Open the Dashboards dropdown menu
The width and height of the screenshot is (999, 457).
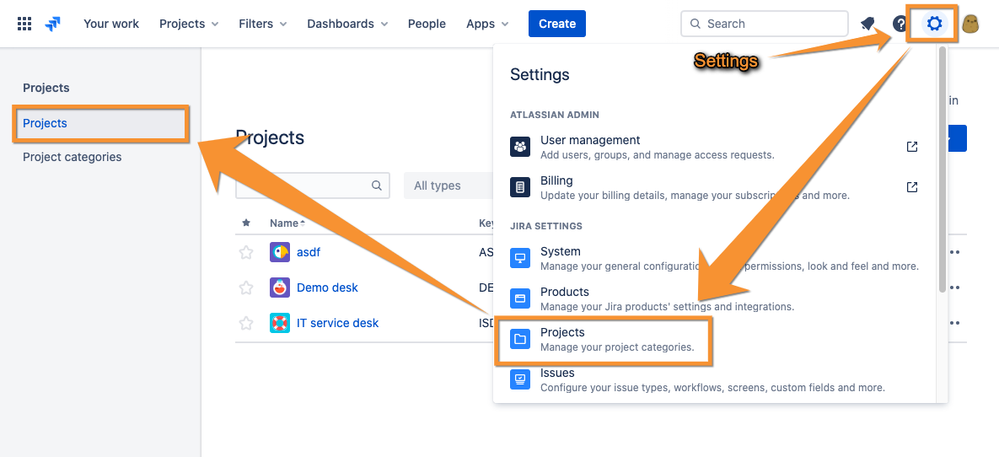[347, 24]
